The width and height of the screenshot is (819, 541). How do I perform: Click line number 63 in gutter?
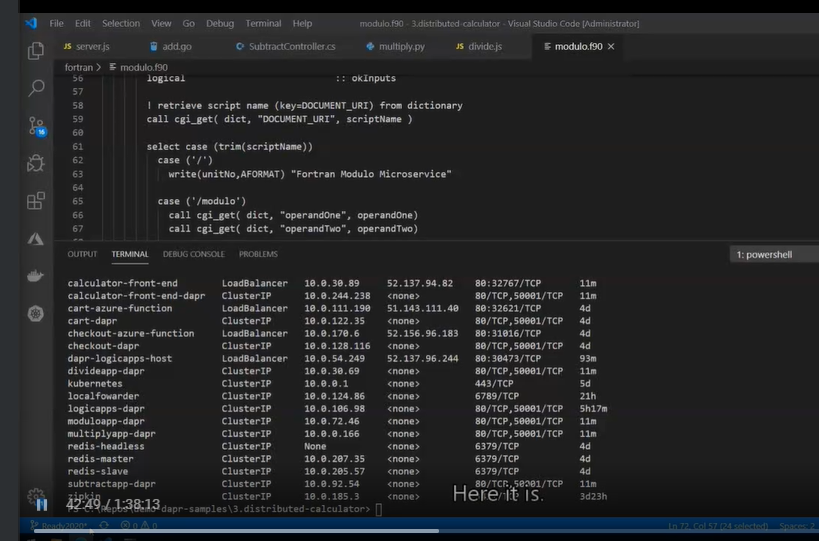coord(78,174)
